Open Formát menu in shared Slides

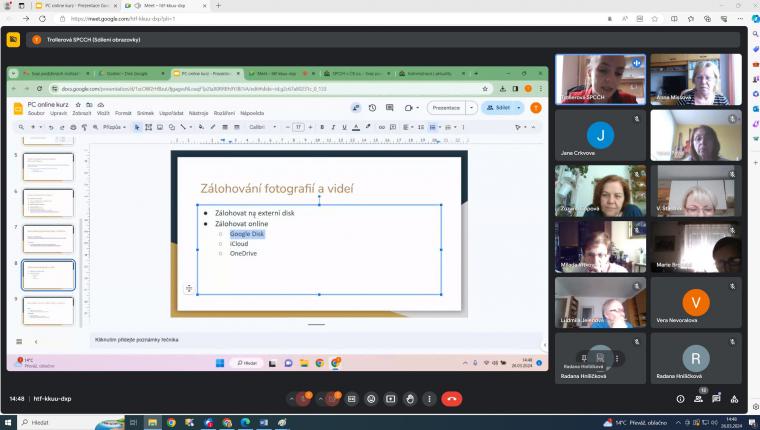click(123, 113)
